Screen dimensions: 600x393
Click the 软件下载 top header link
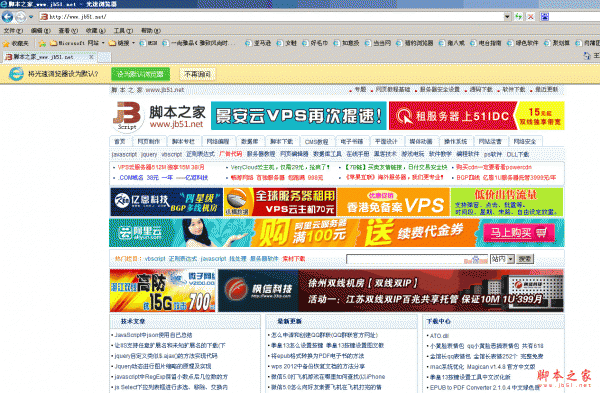click(514, 89)
